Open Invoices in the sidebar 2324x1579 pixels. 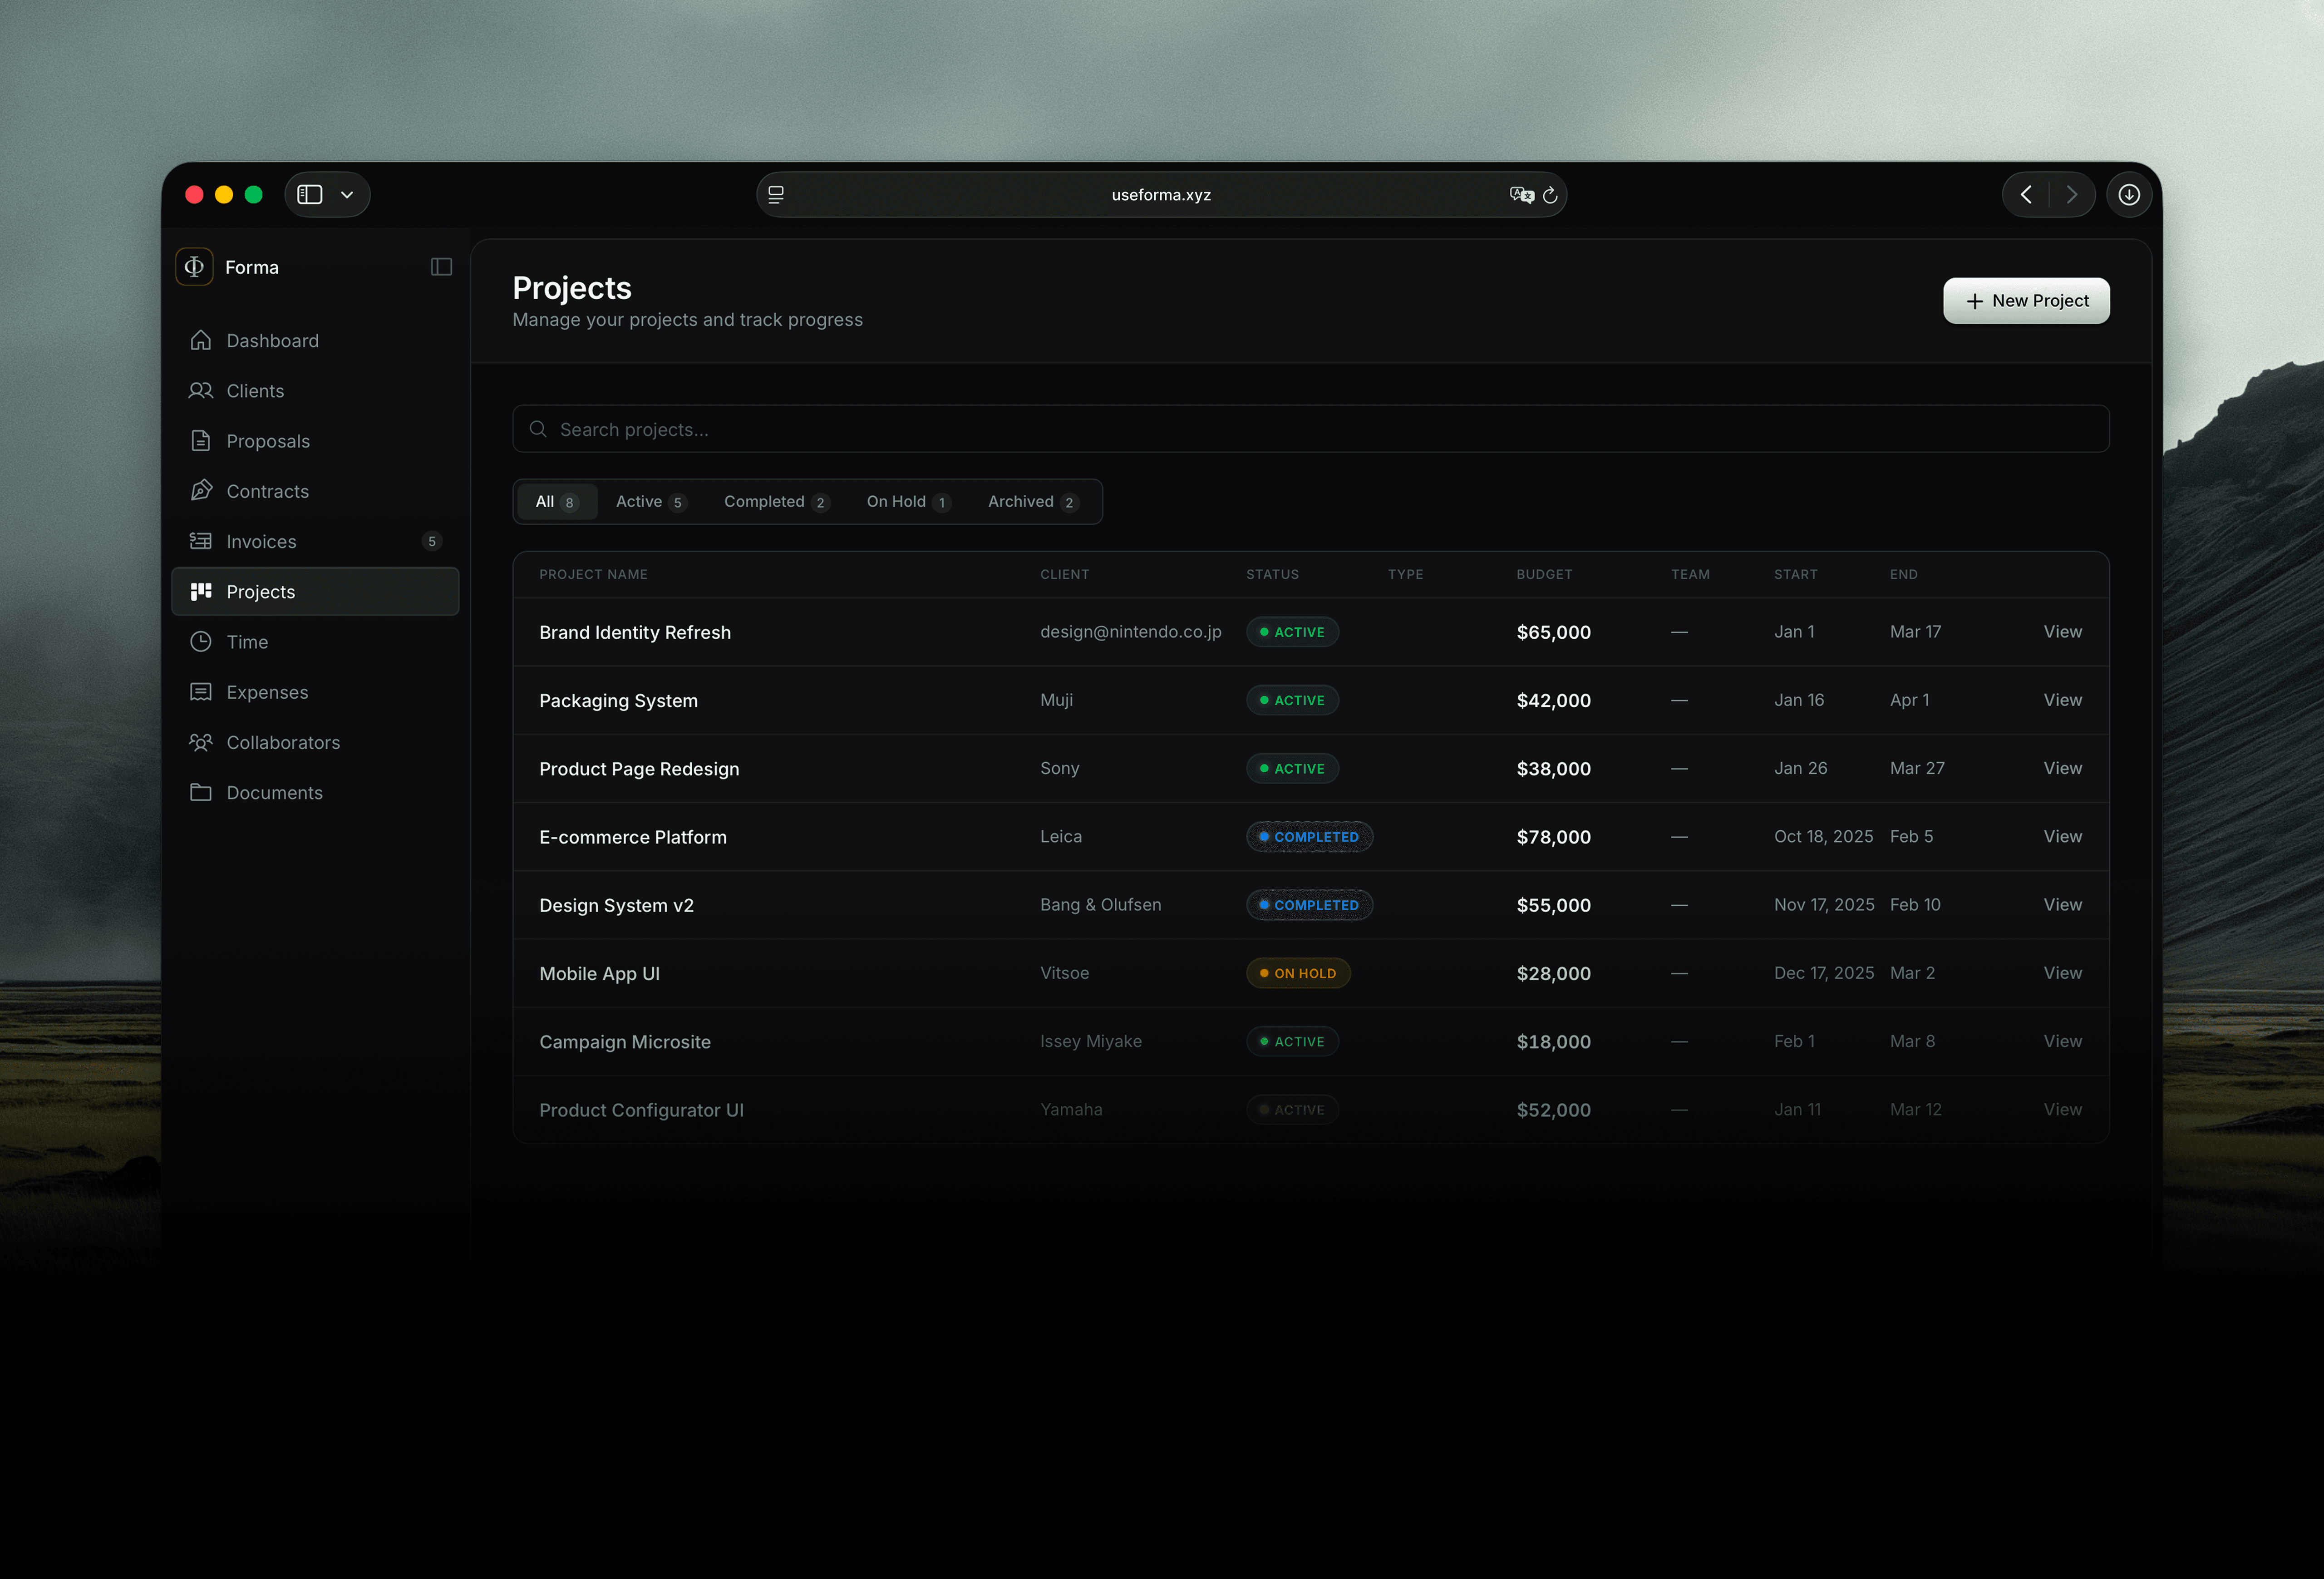[315, 541]
